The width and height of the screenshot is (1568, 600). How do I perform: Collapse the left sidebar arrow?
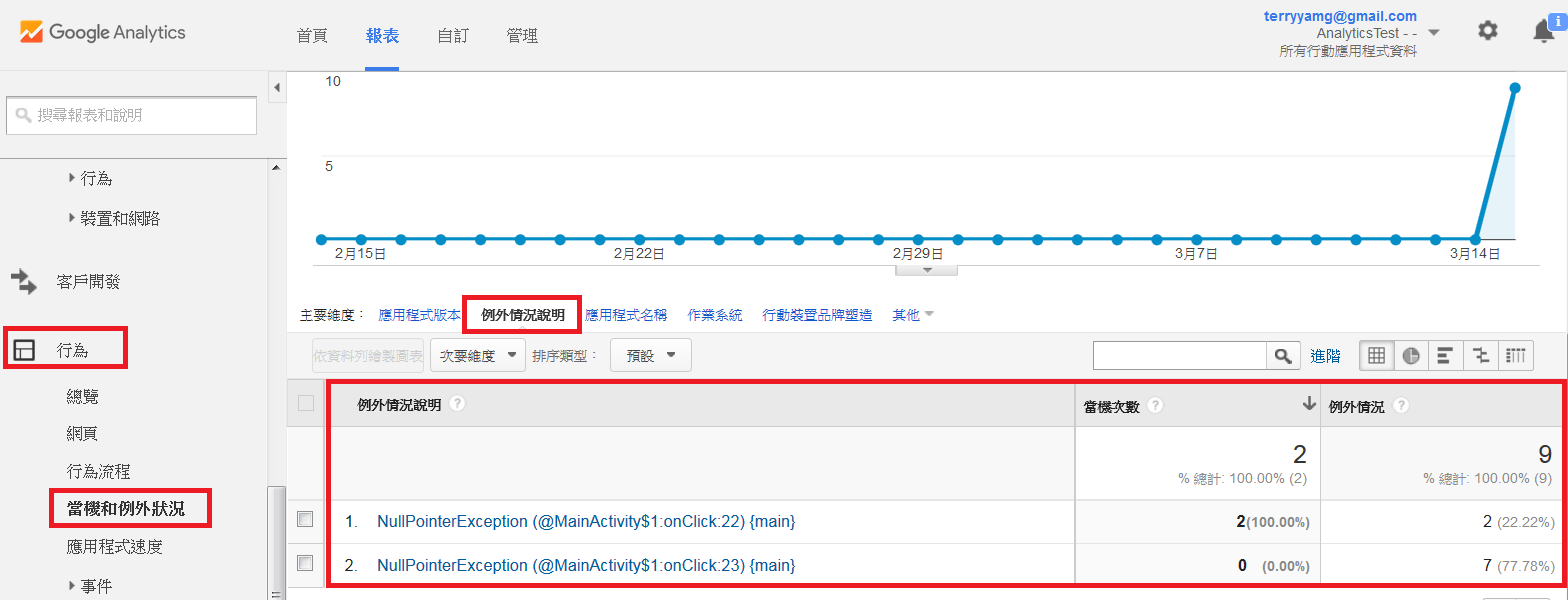coord(277,88)
